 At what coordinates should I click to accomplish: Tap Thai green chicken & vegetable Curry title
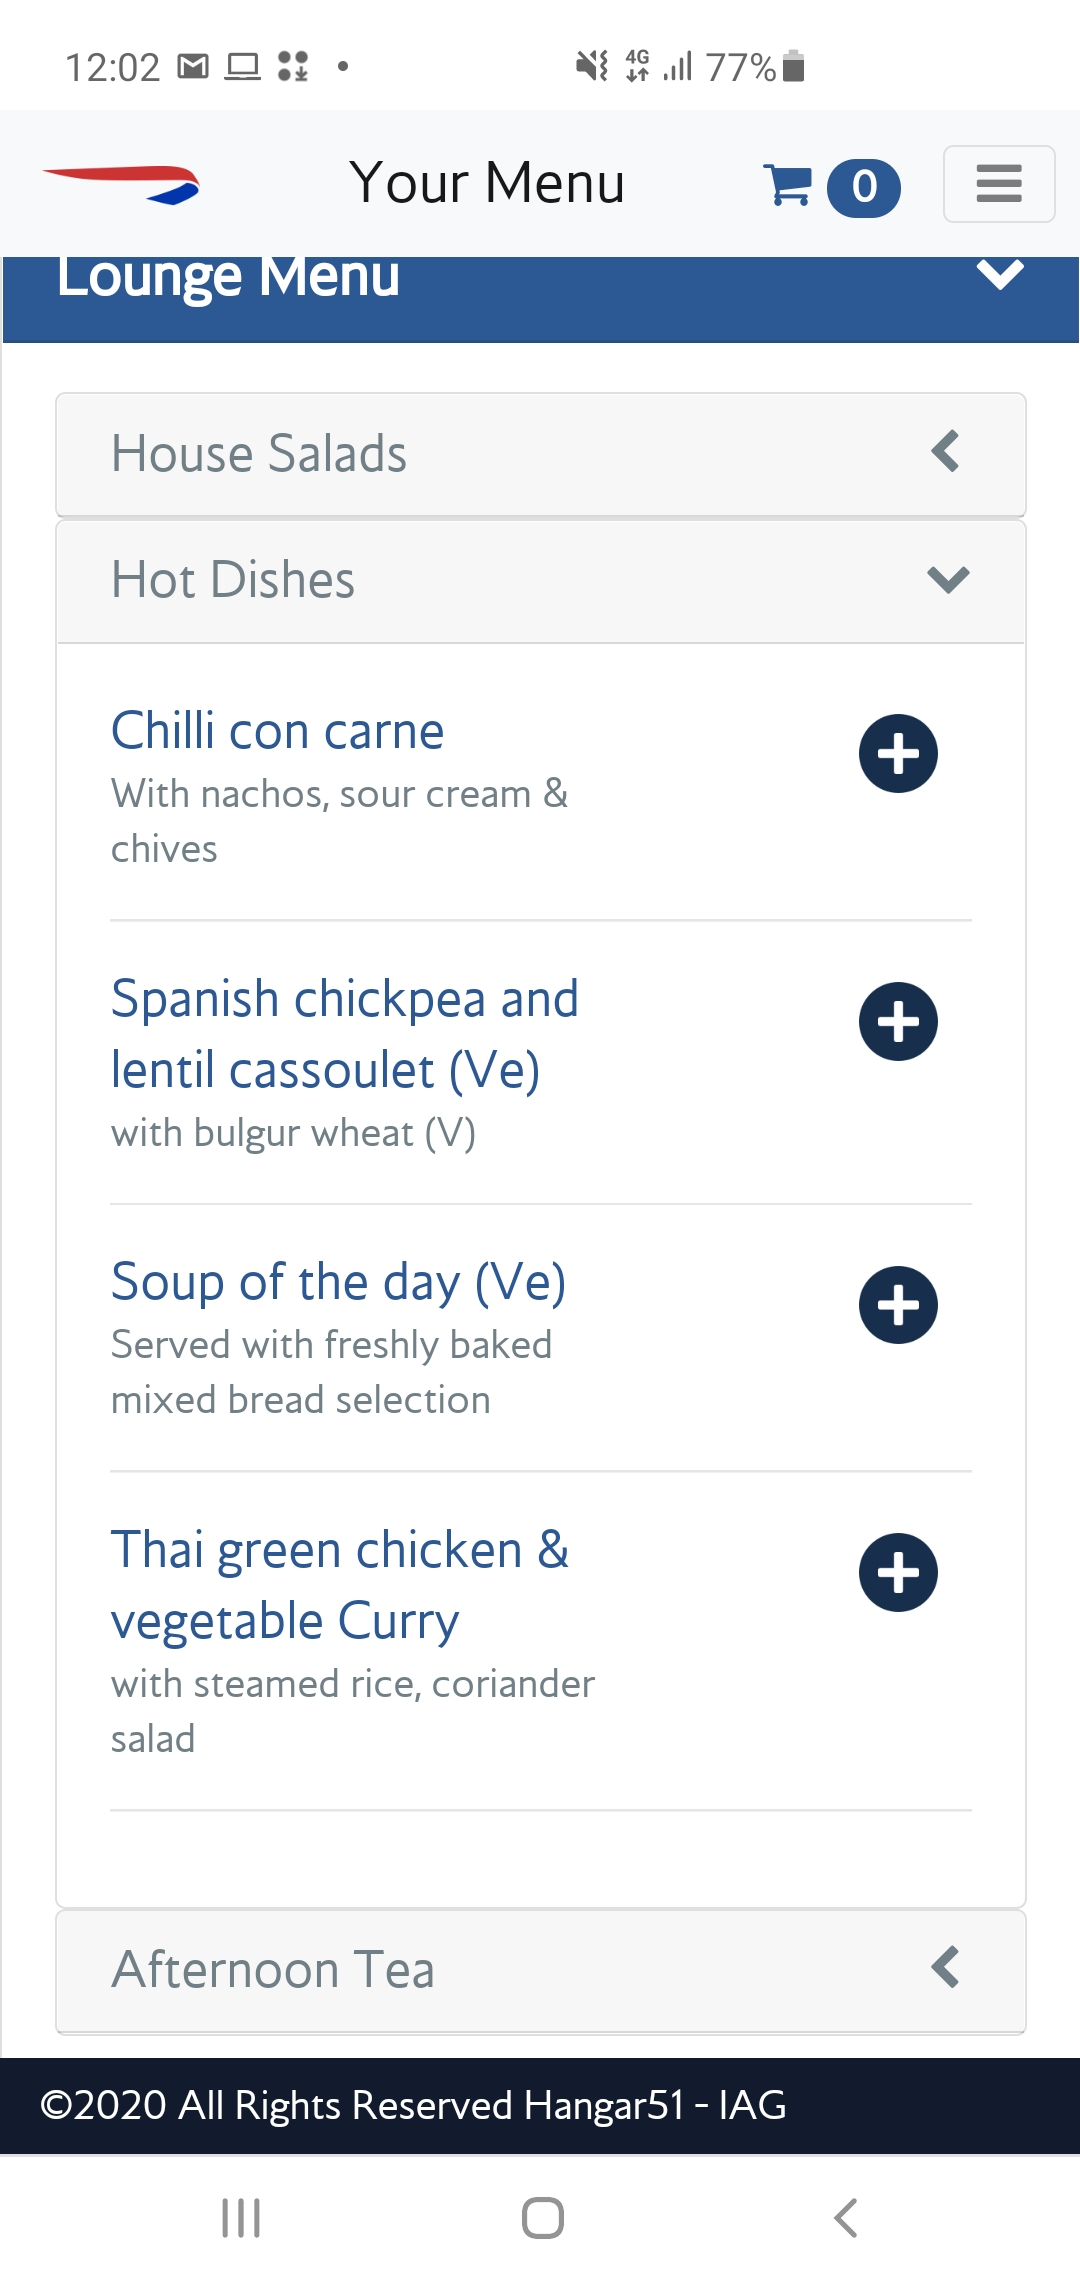tap(339, 1585)
